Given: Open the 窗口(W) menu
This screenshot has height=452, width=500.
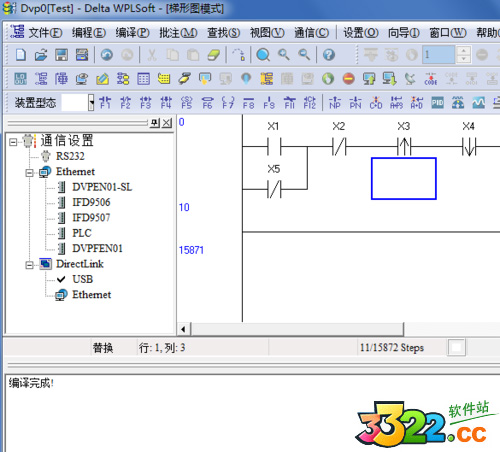Looking at the screenshot, I should [448, 33].
